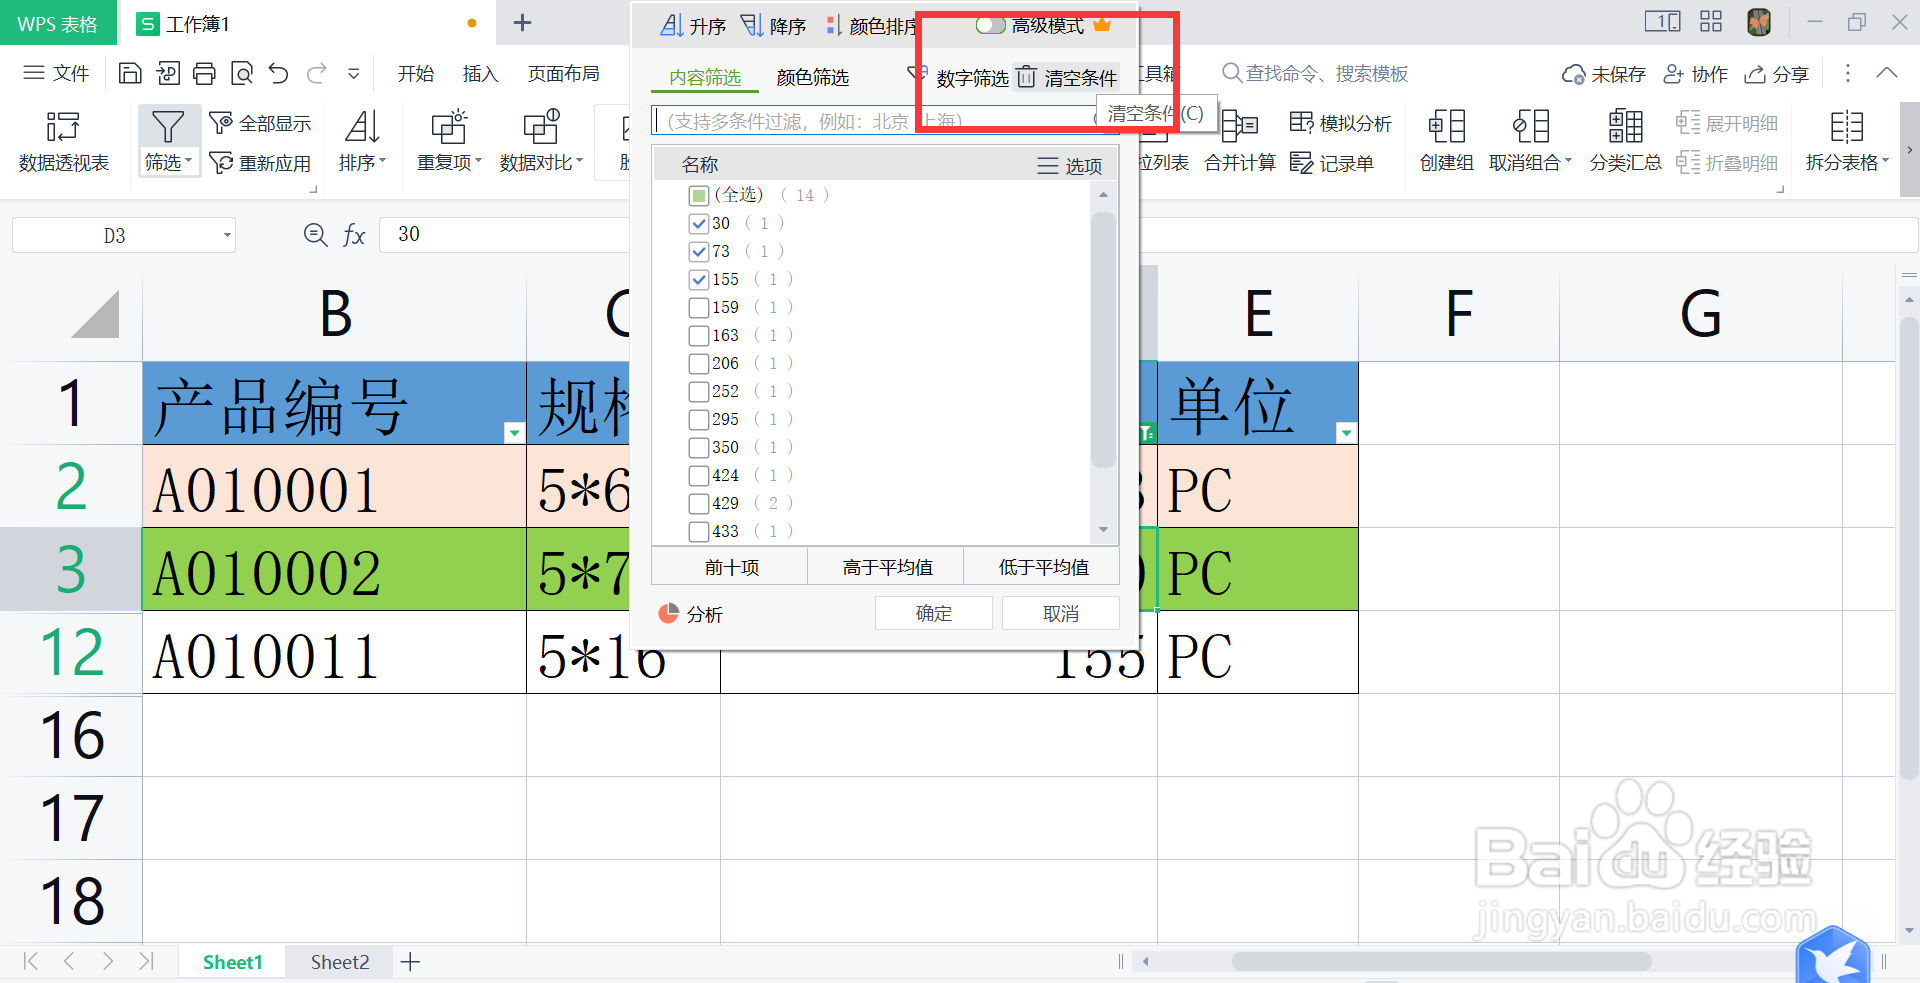Enable the 高级模式 advanced mode switch
Viewport: 1920px width, 983px height.
992,25
